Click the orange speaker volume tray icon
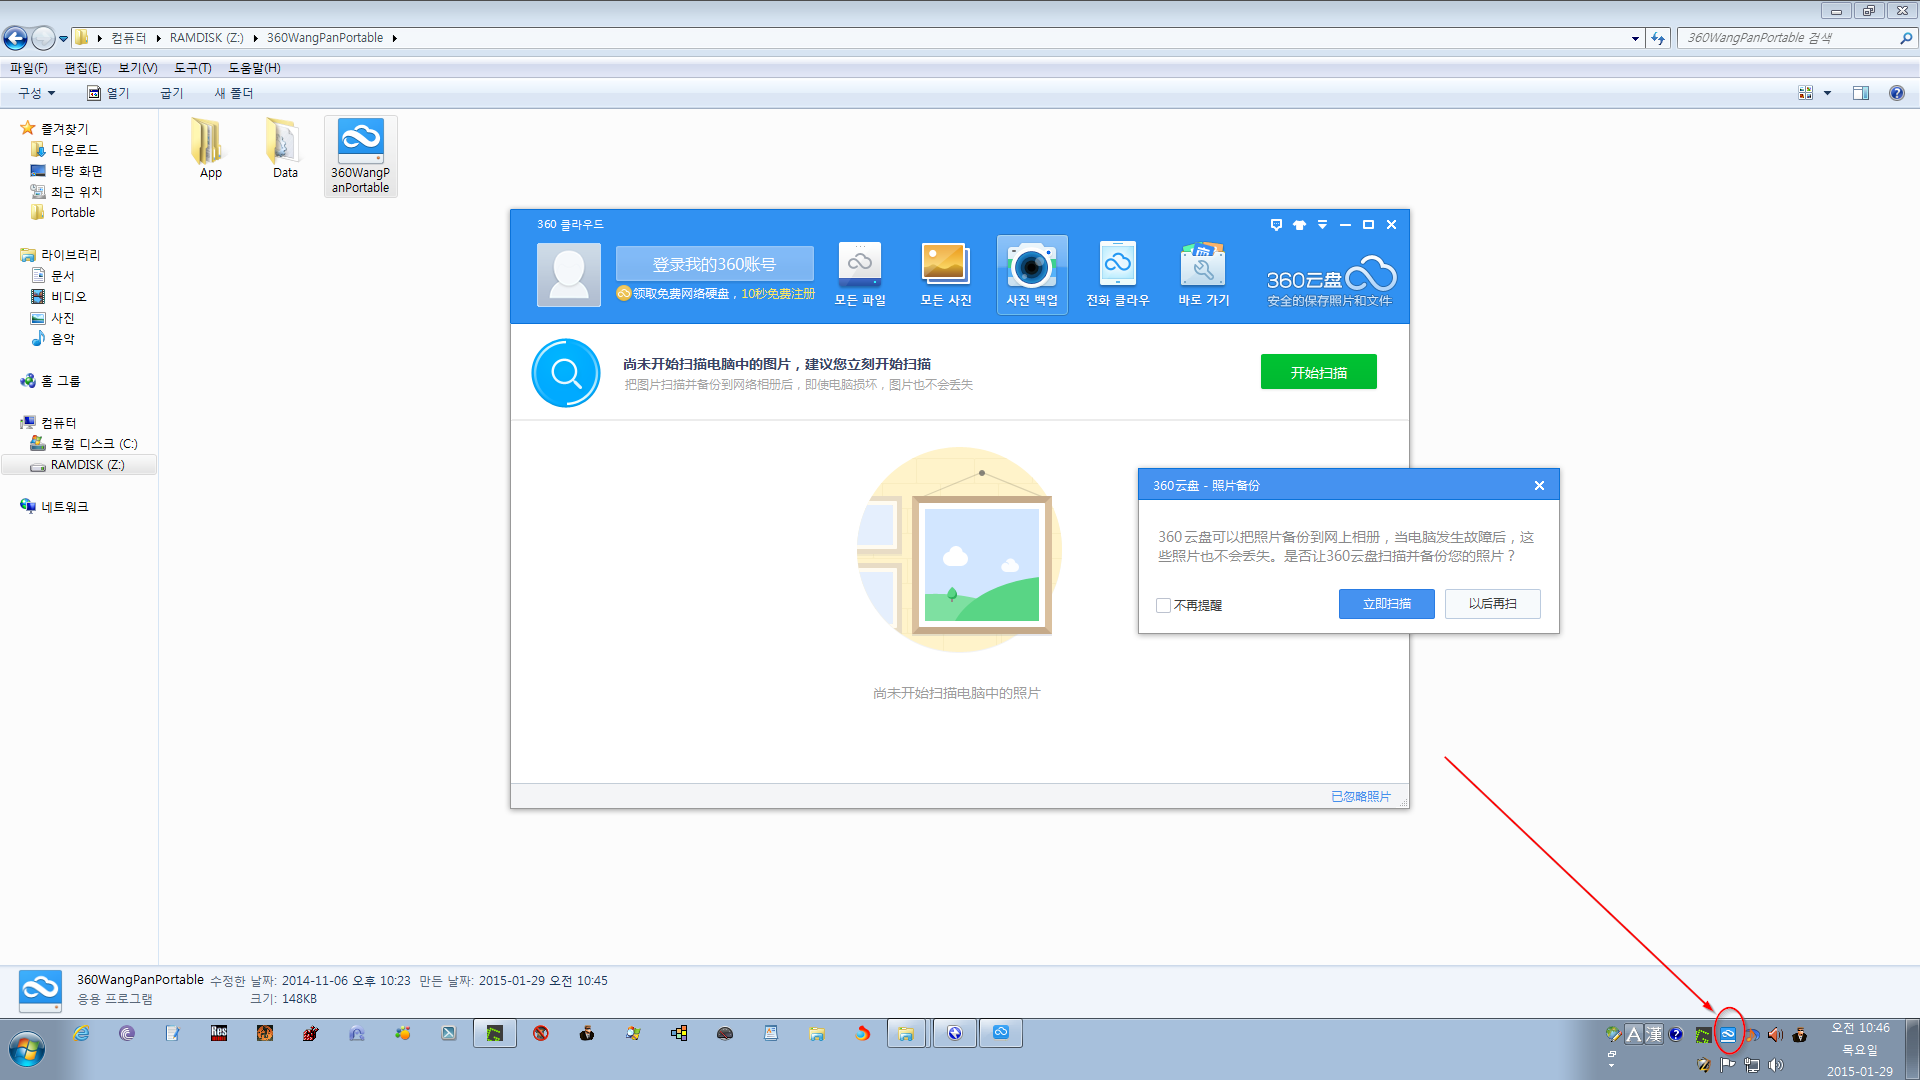This screenshot has width=1920, height=1080. tap(1775, 1035)
